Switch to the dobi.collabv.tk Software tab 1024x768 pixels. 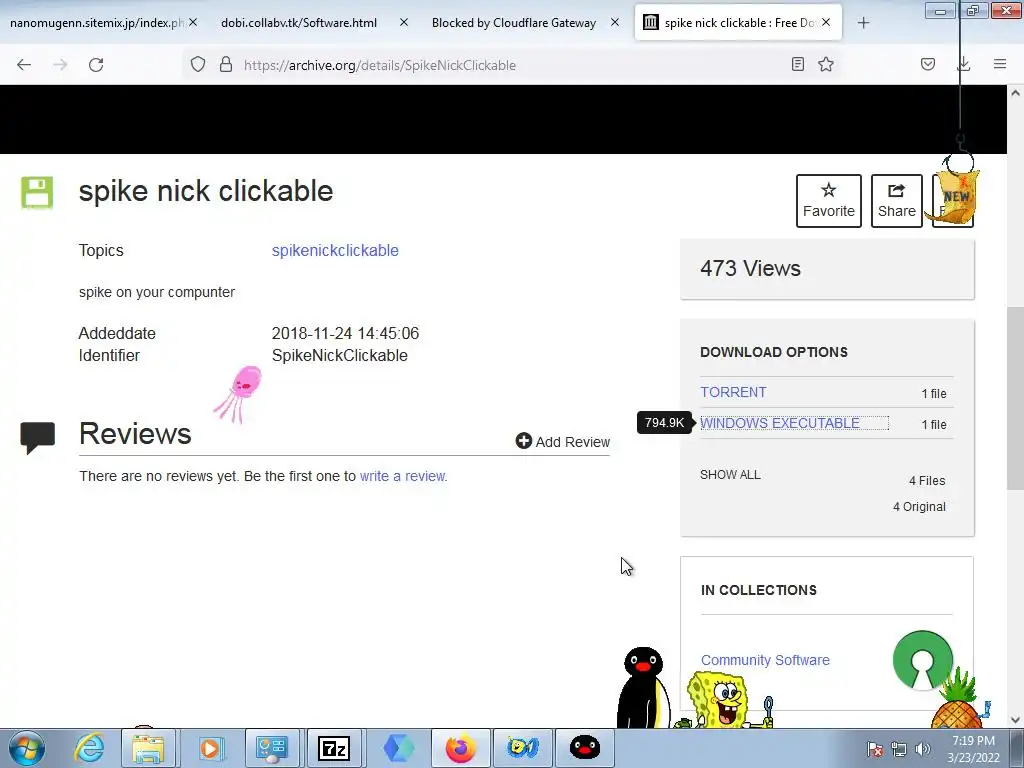coord(299,23)
